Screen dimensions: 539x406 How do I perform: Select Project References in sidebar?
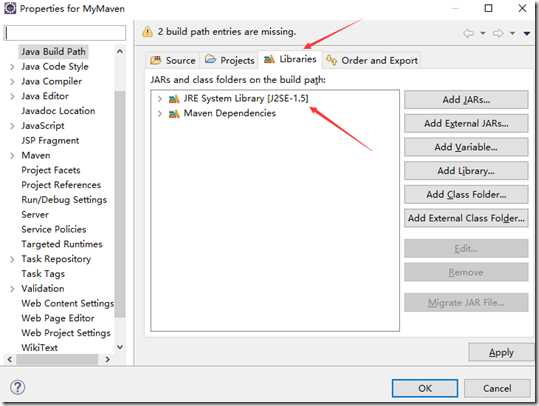pyautogui.click(x=61, y=185)
